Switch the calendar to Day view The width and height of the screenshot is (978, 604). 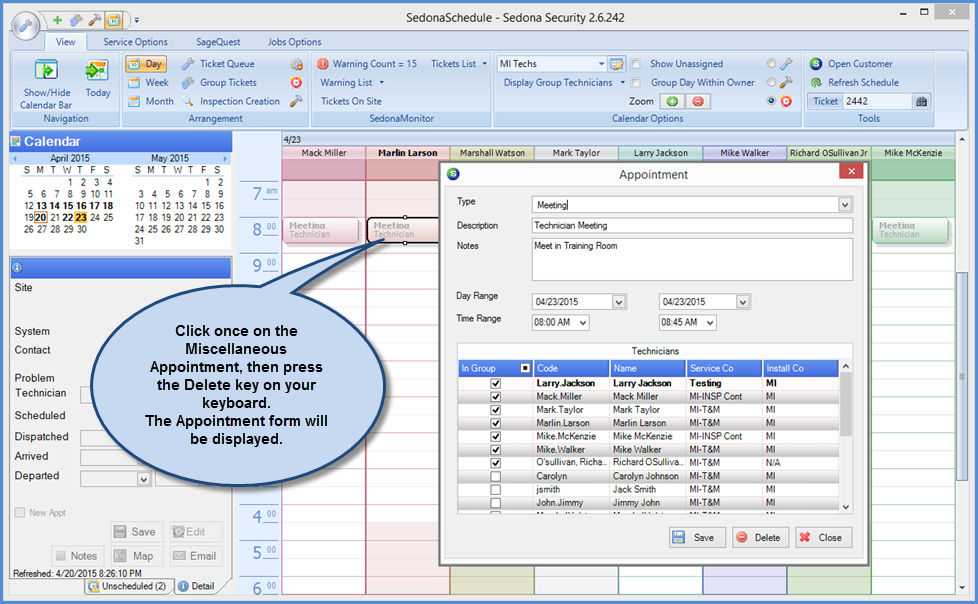coord(147,64)
